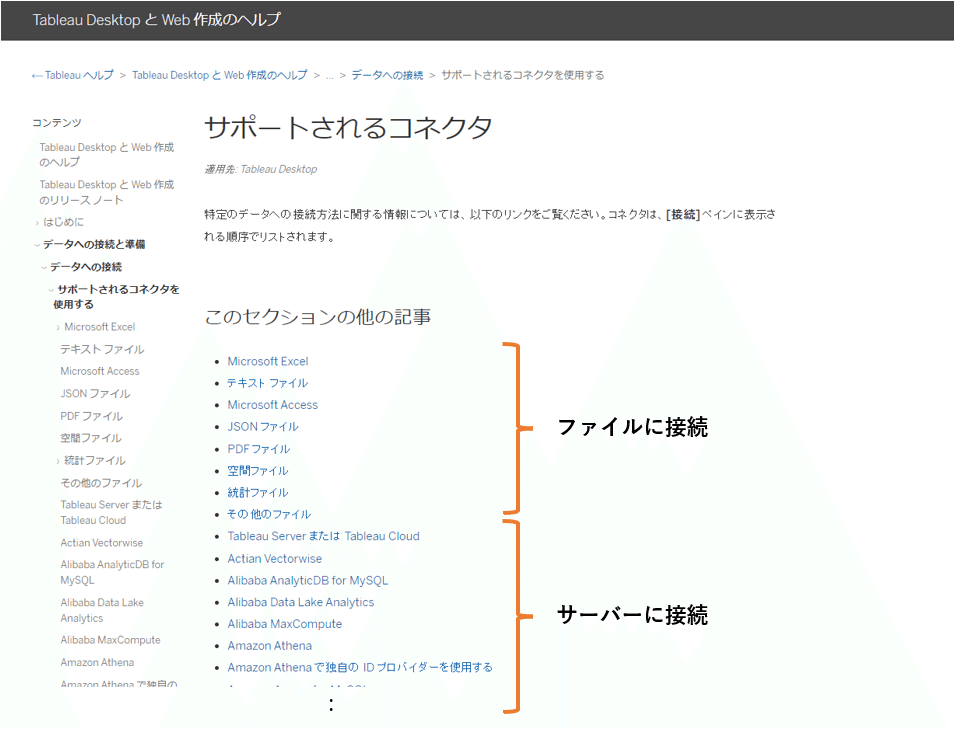Viewport: 954px width, 729px height.
Task: Click サポートされるコネクタを使用する breadcrumb text
Action: pyautogui.click(x=523, y=75)
